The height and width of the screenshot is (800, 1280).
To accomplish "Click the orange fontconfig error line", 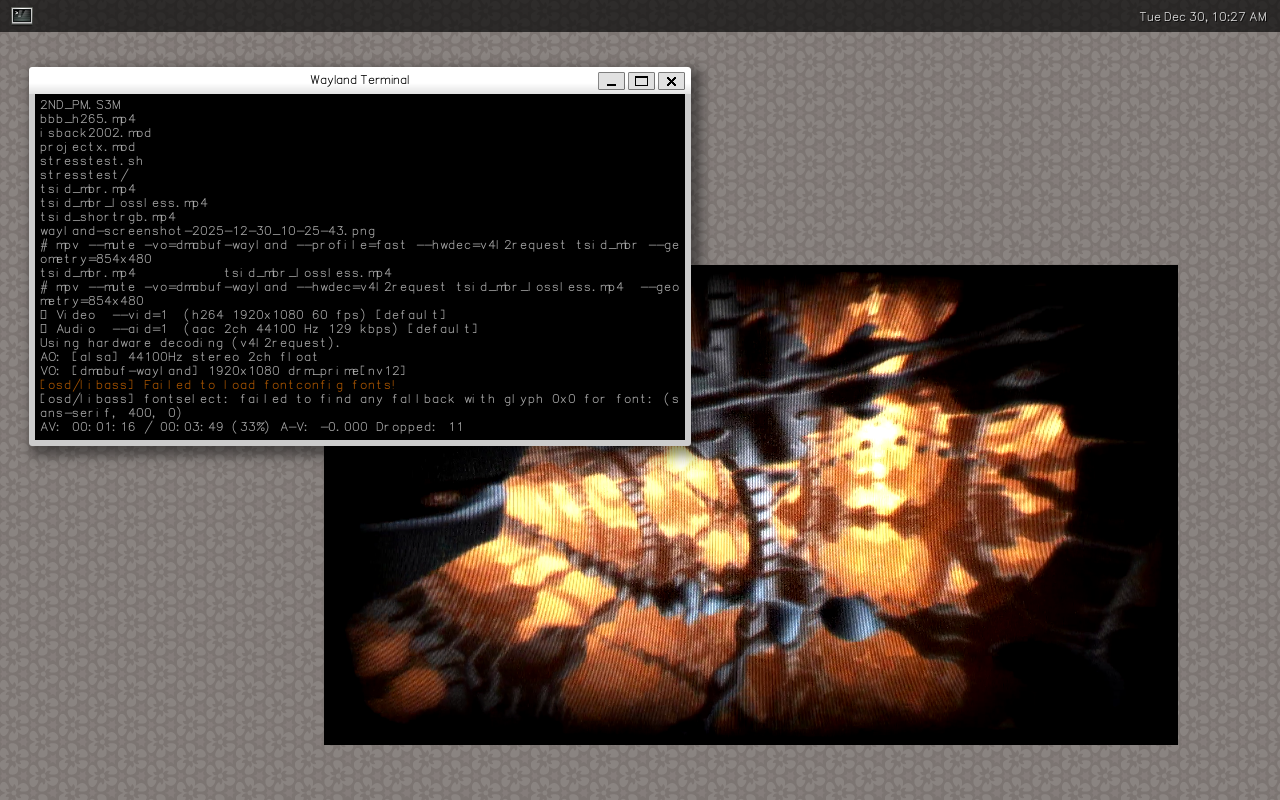I will 218,385.
